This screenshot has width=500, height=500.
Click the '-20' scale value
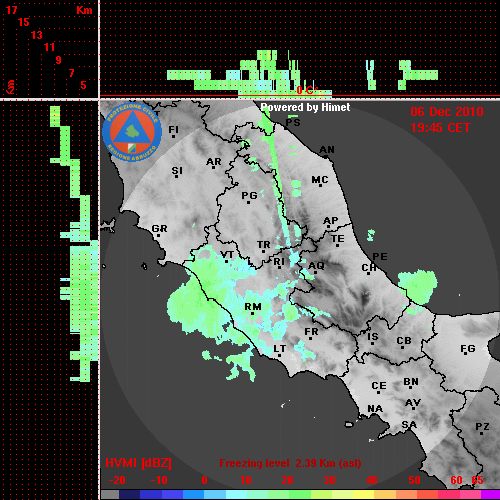[x=117, y=480]
